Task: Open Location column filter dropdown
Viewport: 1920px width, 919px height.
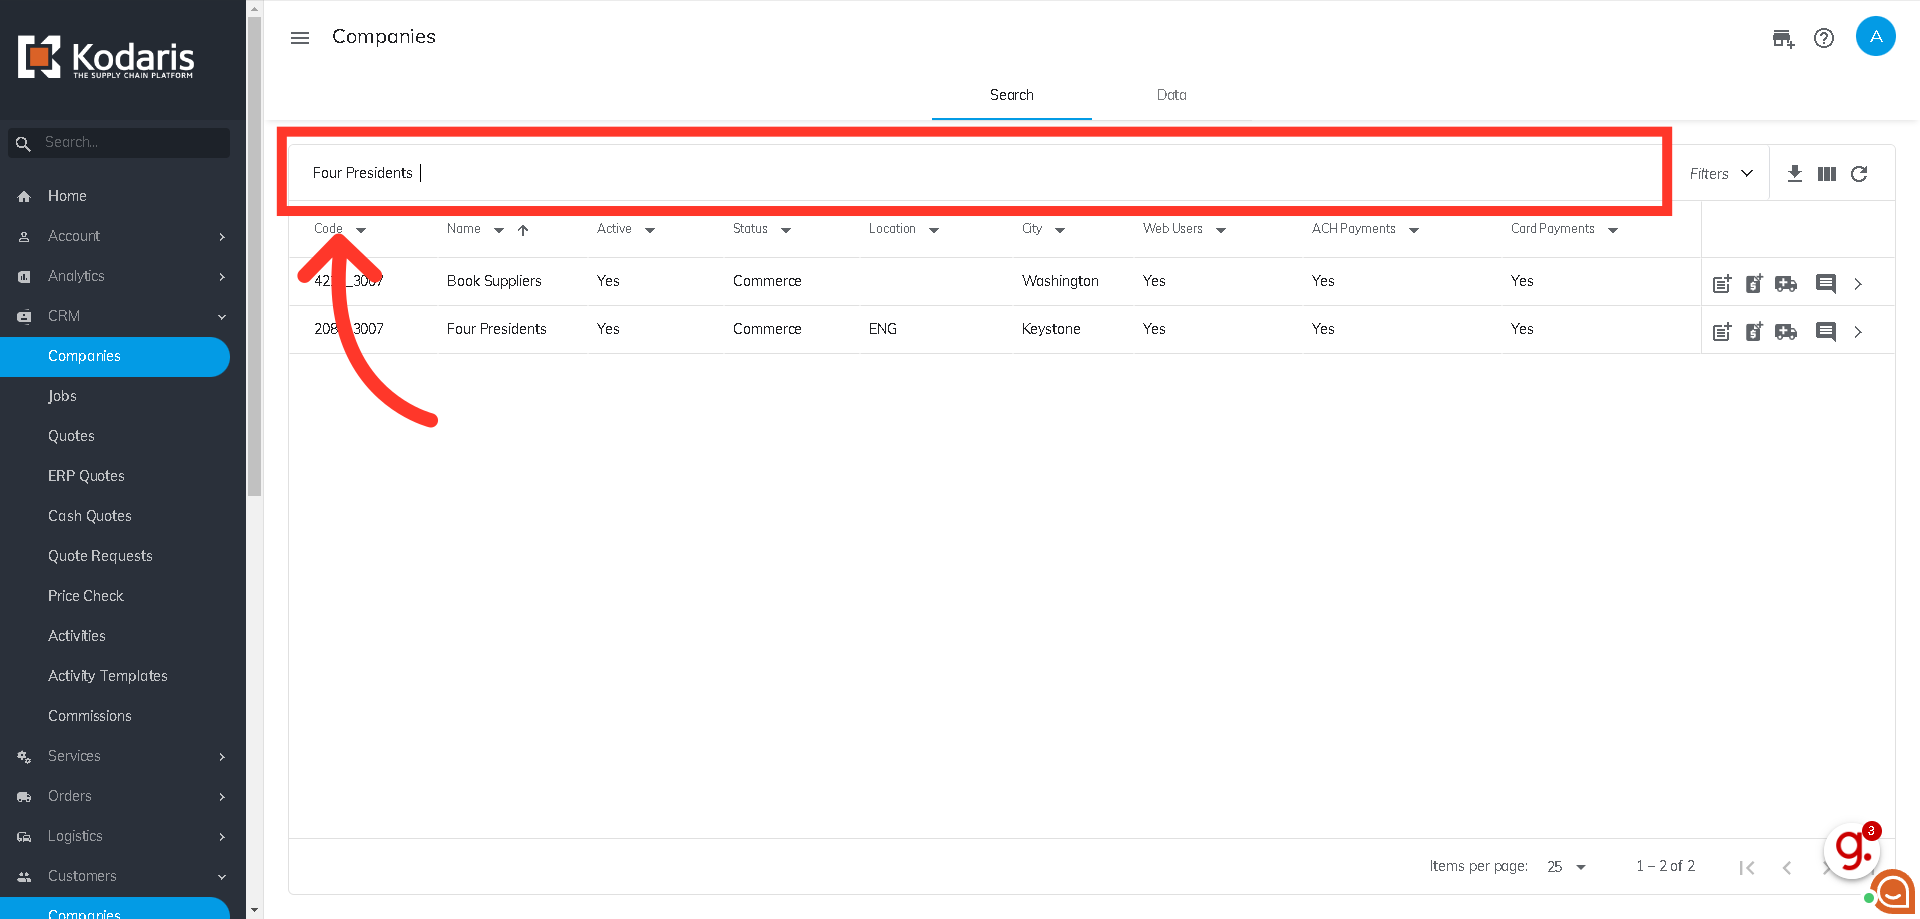Action: (x=934, y=230)
